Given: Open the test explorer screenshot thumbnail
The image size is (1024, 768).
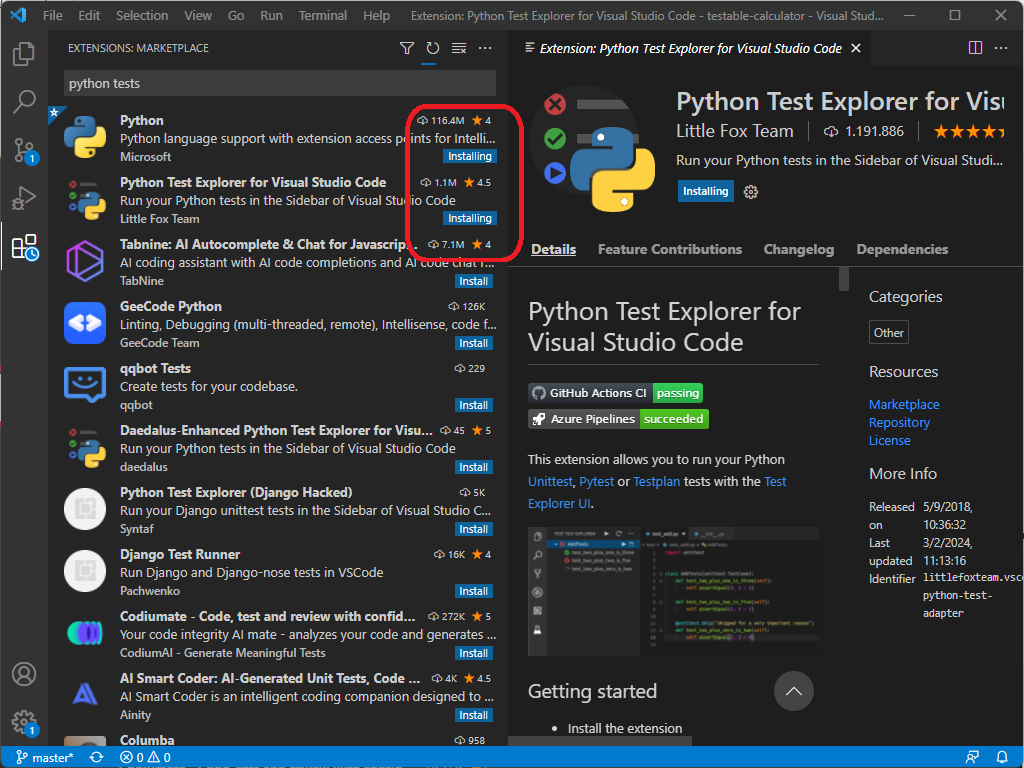Looking at the screenshot, I should click(673, 592).
